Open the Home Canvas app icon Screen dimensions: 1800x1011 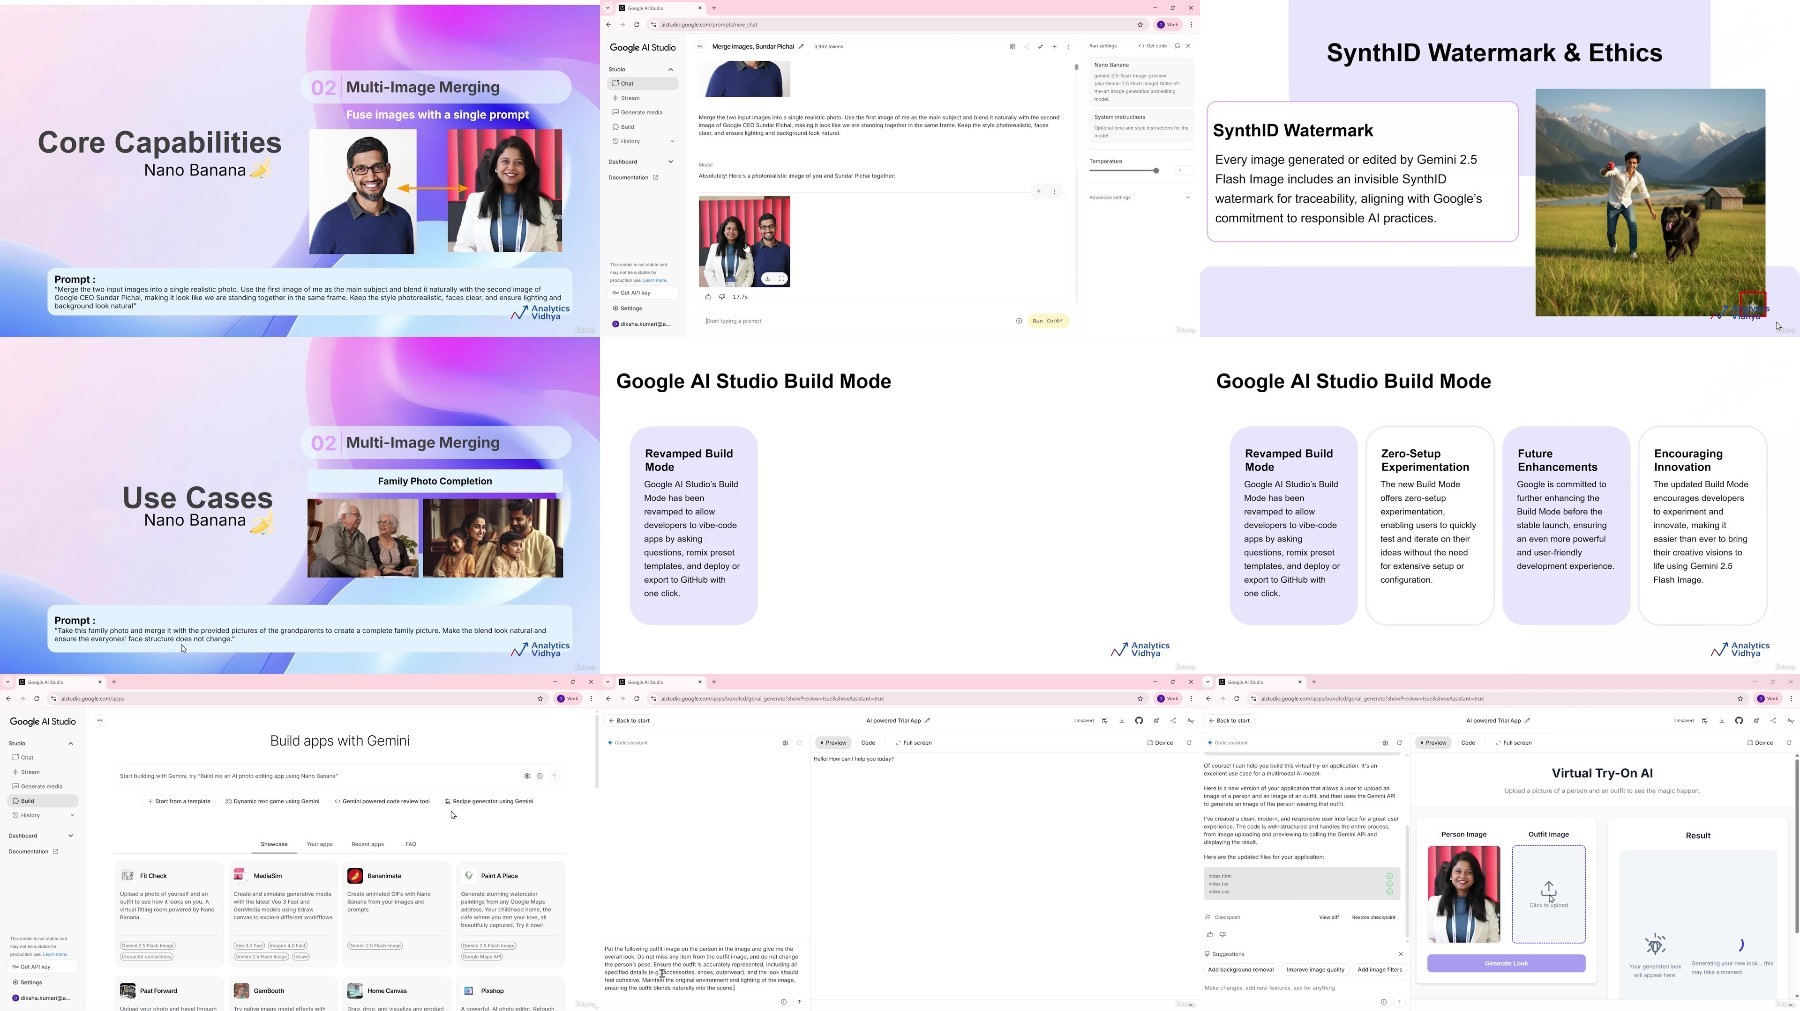point(355,990)
